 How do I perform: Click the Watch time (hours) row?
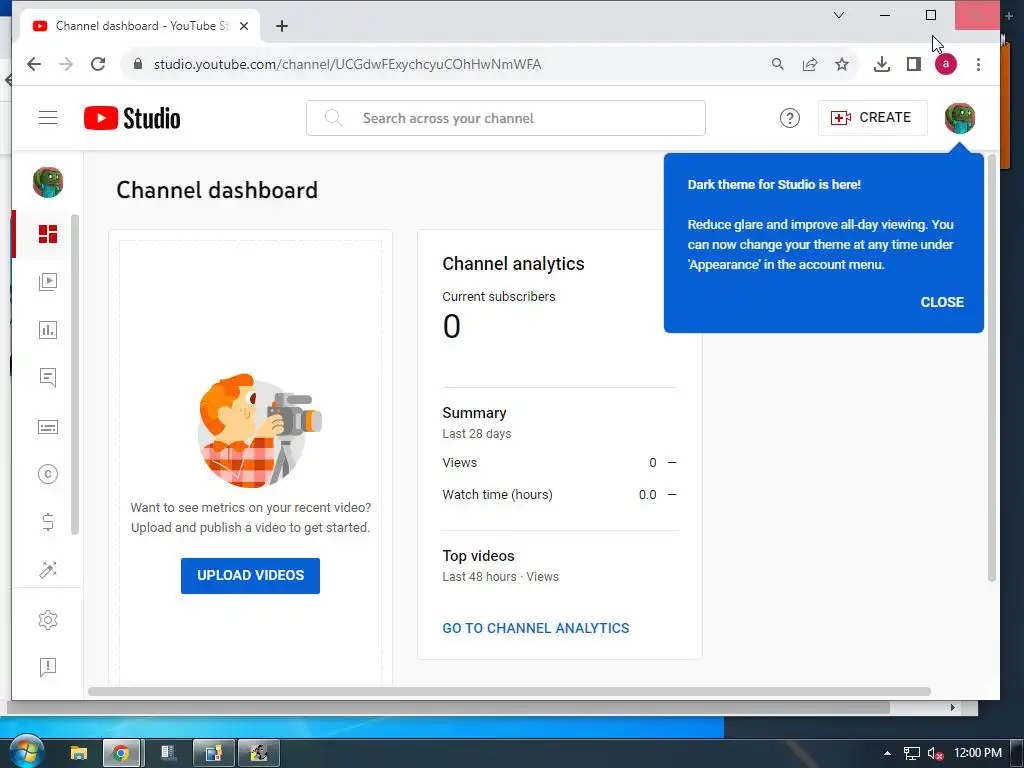point(560,495)
